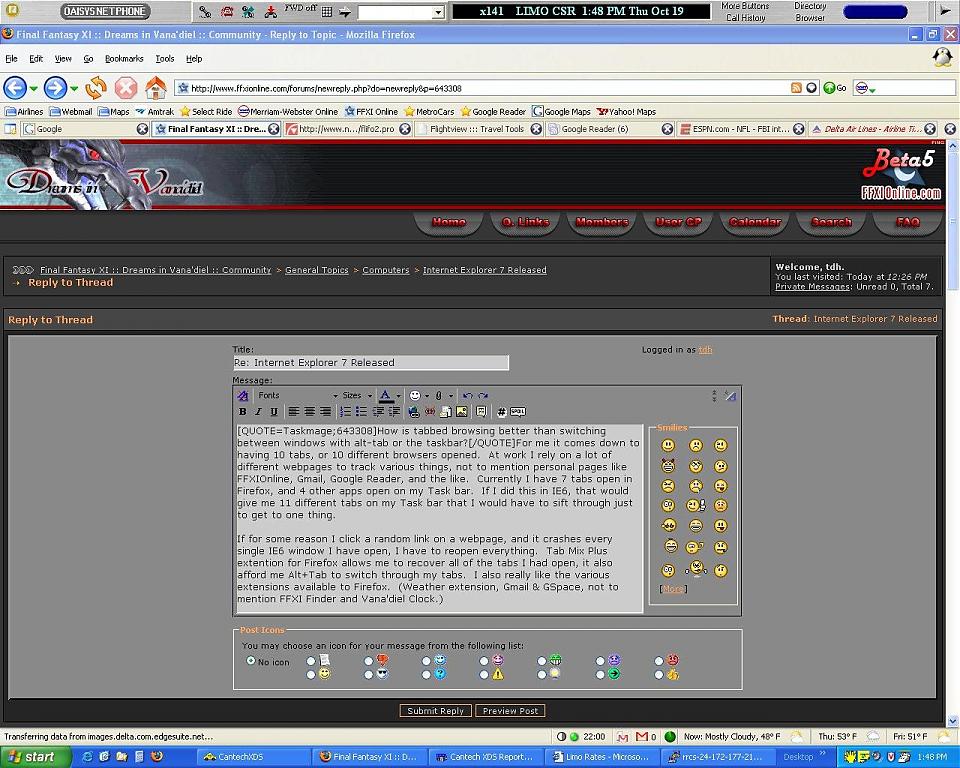This screenshot has height=768, width=960.
Task: Open the Back button history dropdown arrow
Action: tap(34, 89)
